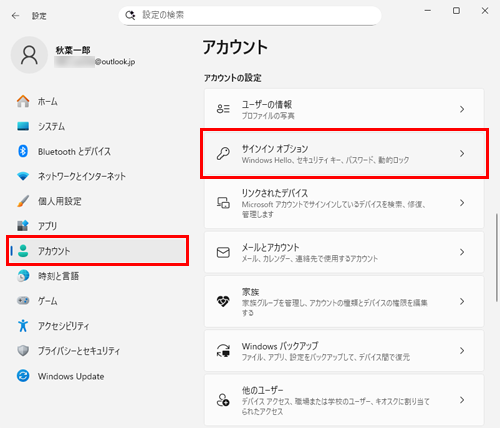Click the 設定の検索 search field
Viewport: 500px width, 428px height.
[x=250, y=15]
